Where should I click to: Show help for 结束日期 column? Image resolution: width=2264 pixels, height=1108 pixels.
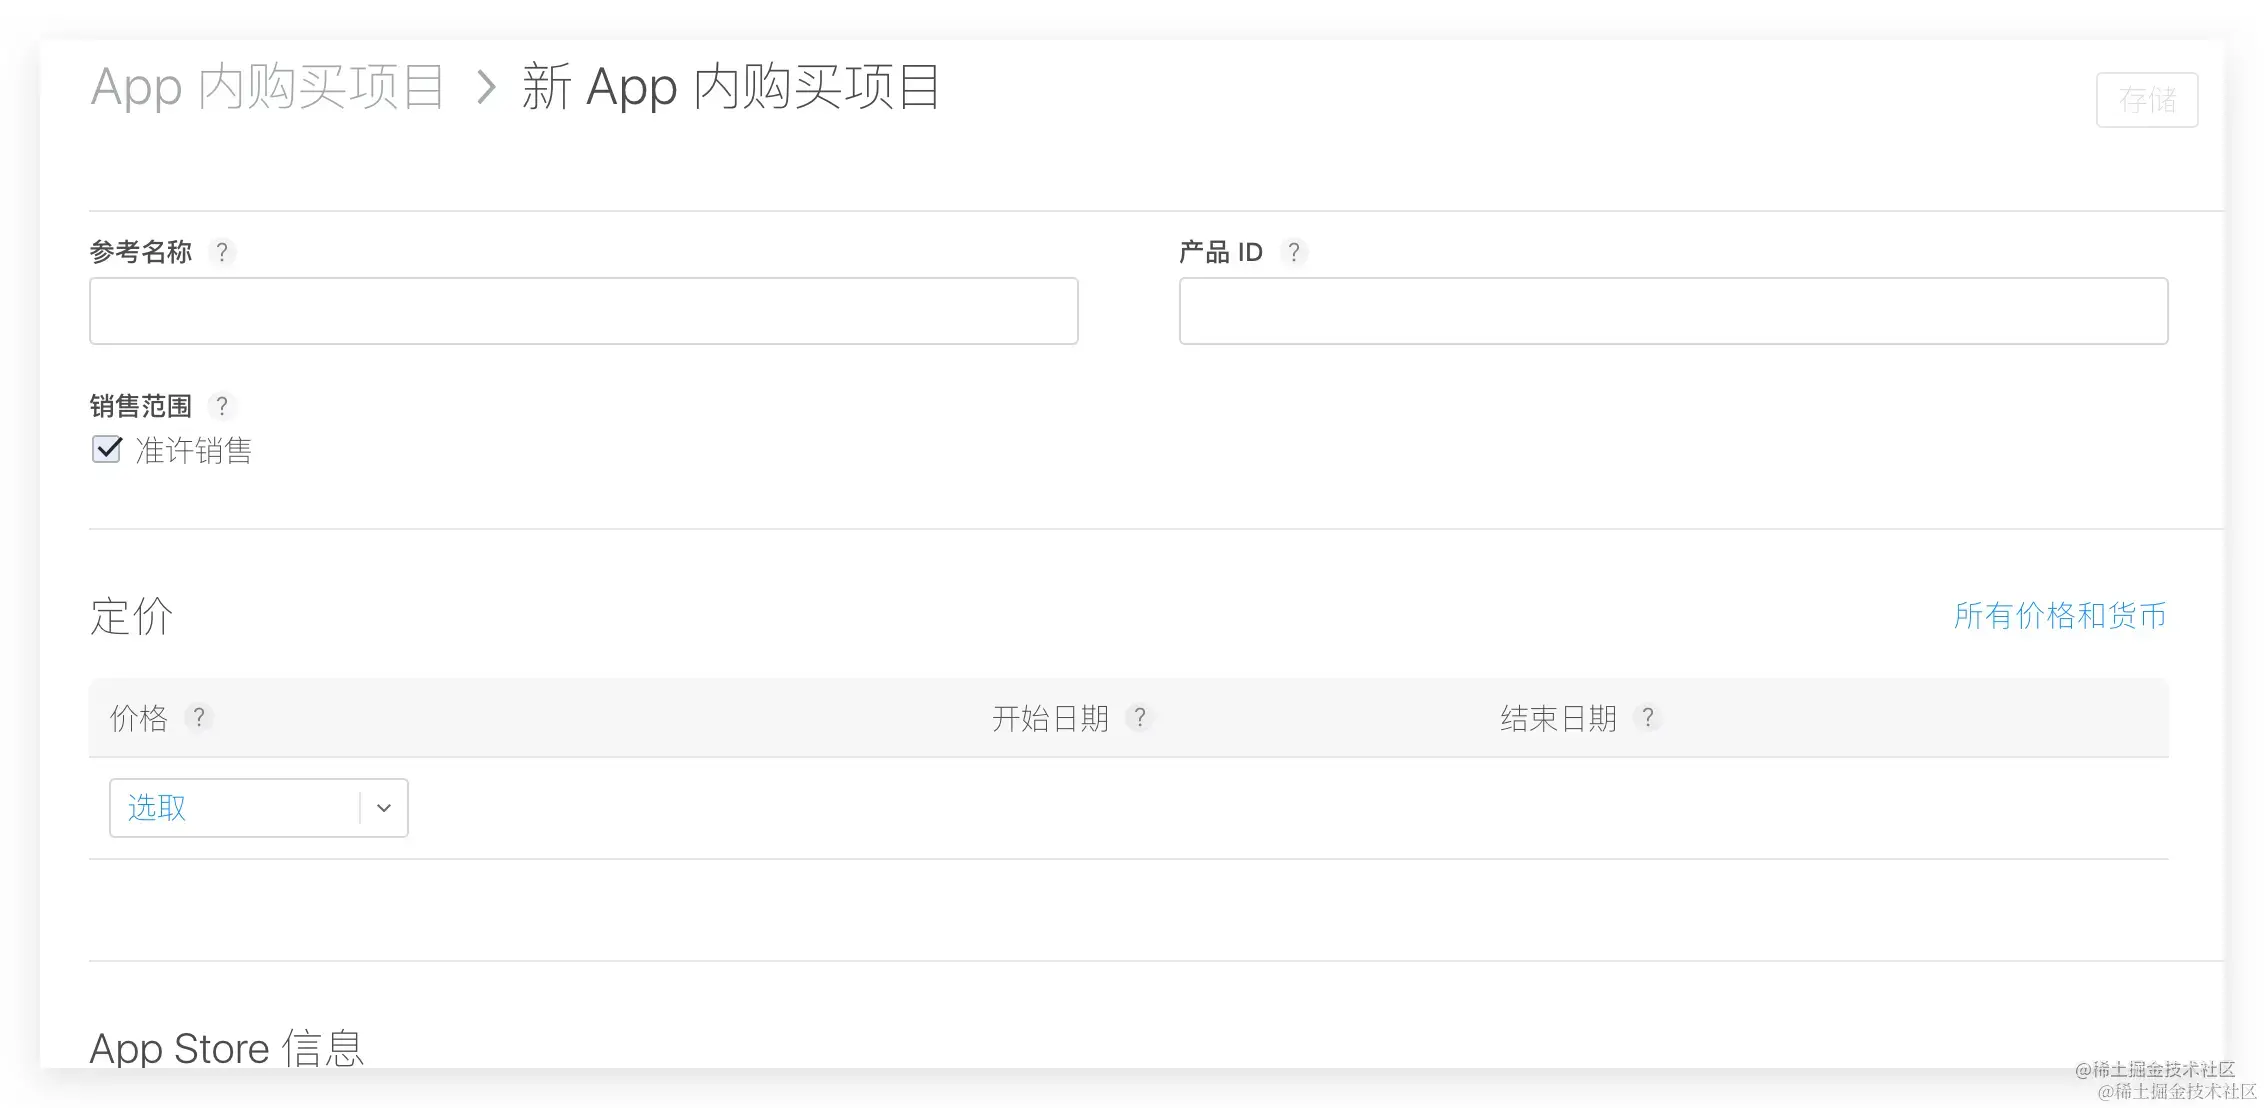(x=1647, y=718)
